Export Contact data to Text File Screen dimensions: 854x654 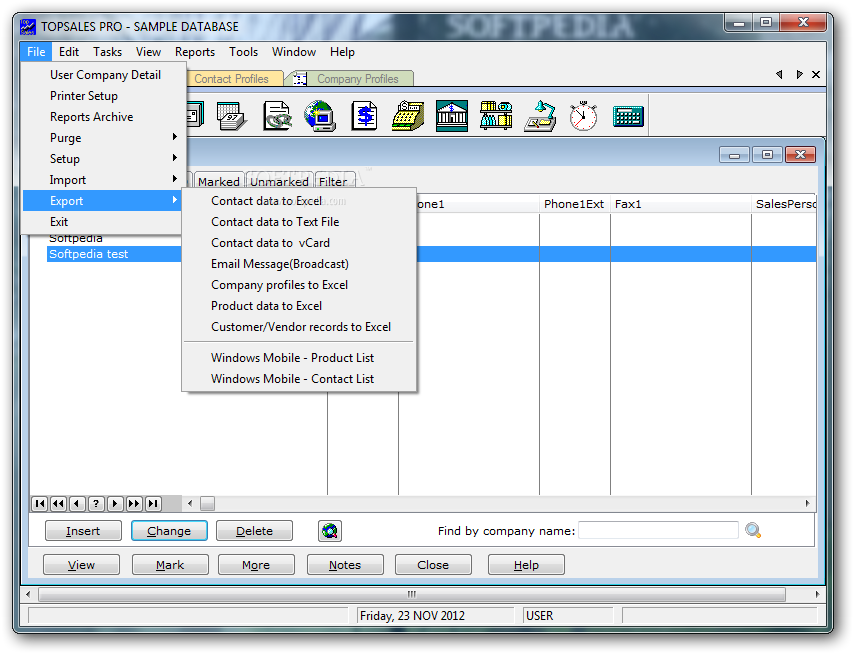coord(299,222)
